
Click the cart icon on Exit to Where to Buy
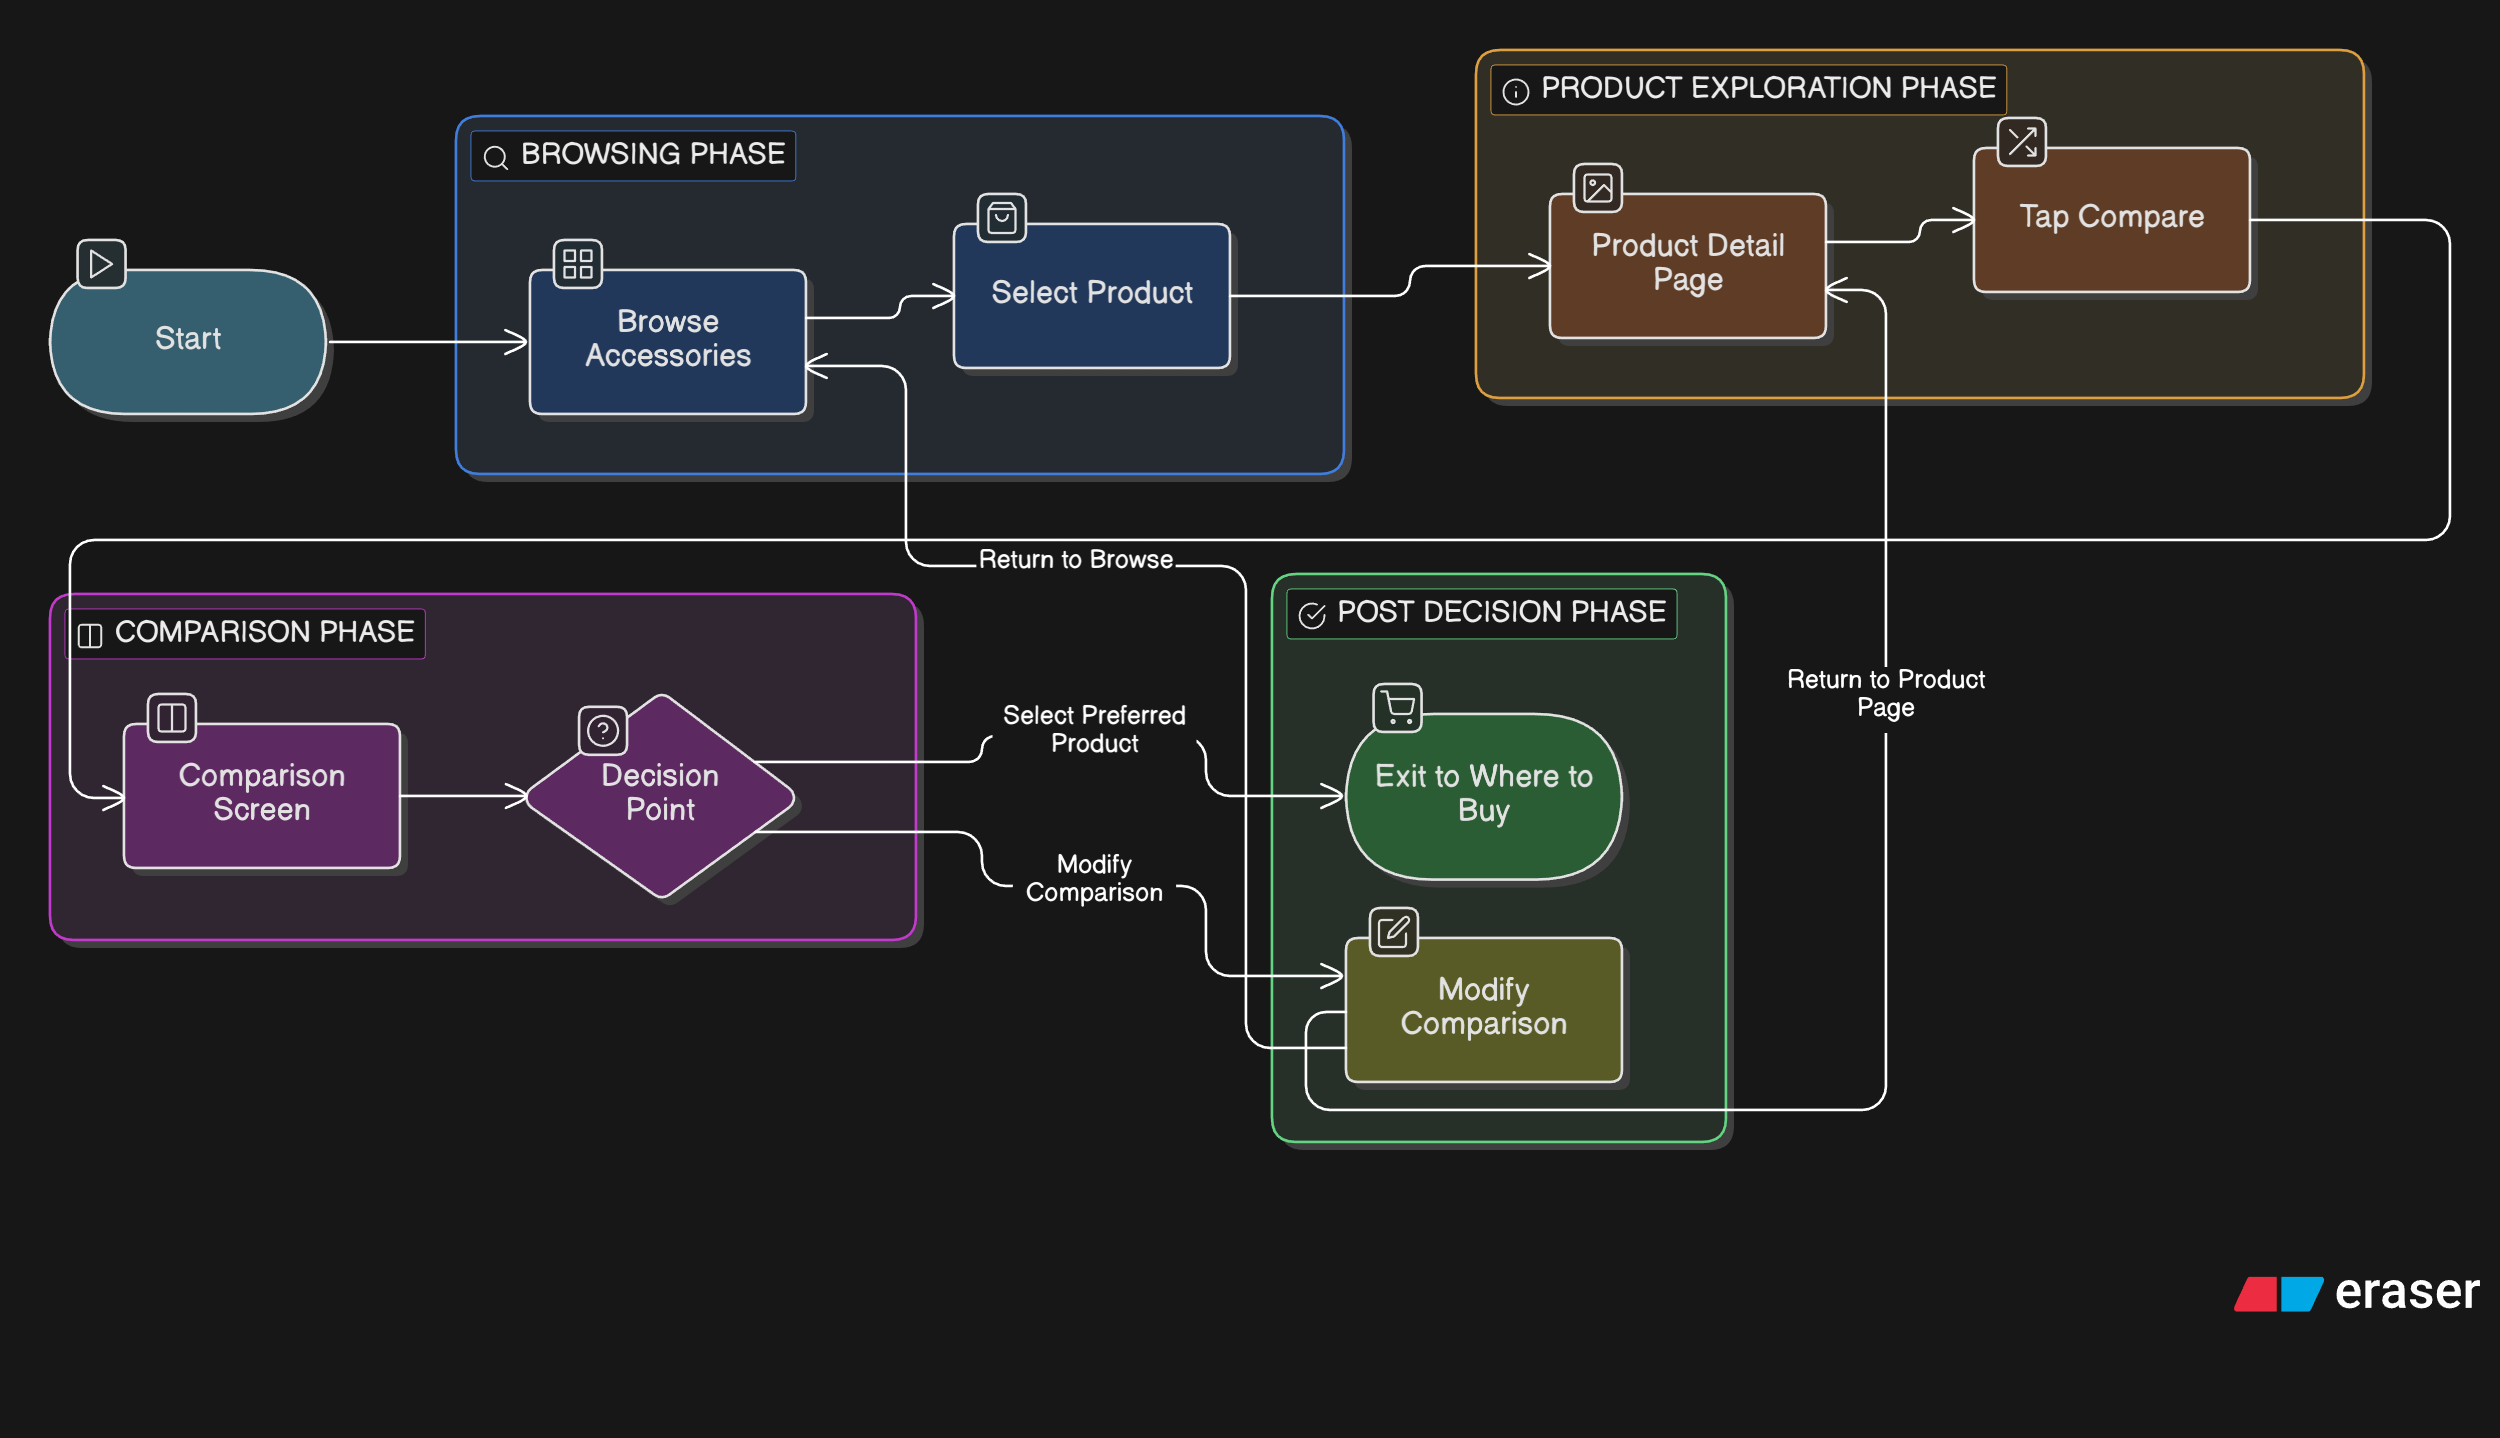1398,707
